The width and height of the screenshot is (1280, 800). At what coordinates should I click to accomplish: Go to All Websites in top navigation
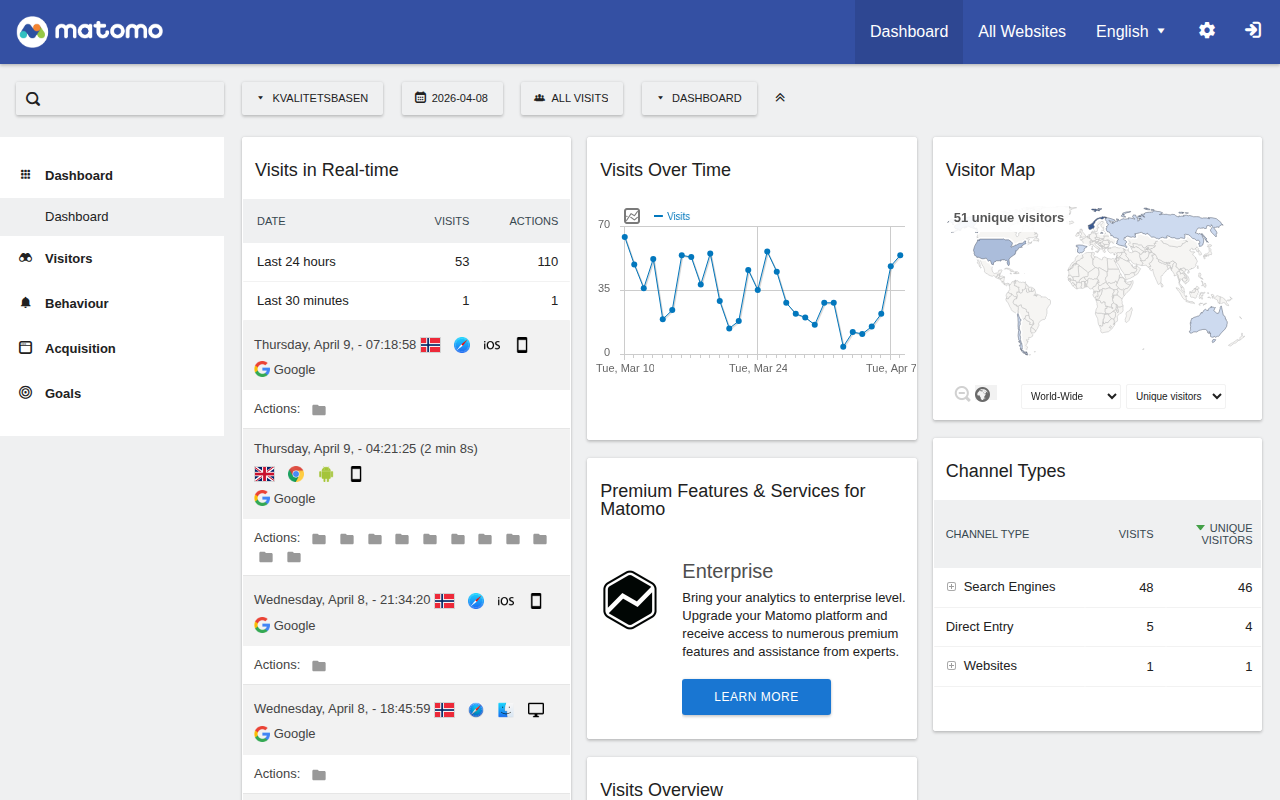1021,31
